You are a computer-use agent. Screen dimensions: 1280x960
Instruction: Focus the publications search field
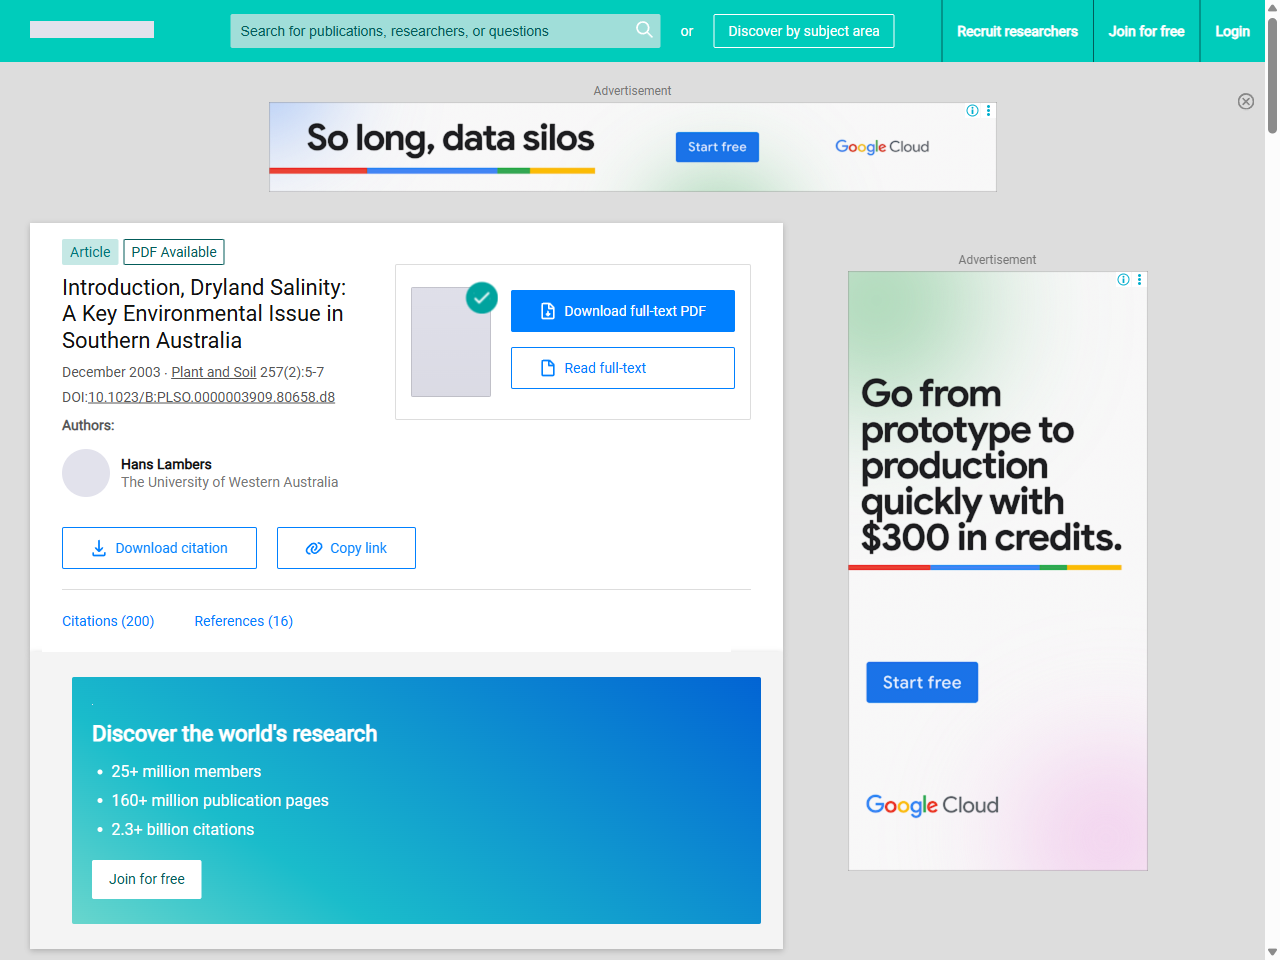point(430,31)
